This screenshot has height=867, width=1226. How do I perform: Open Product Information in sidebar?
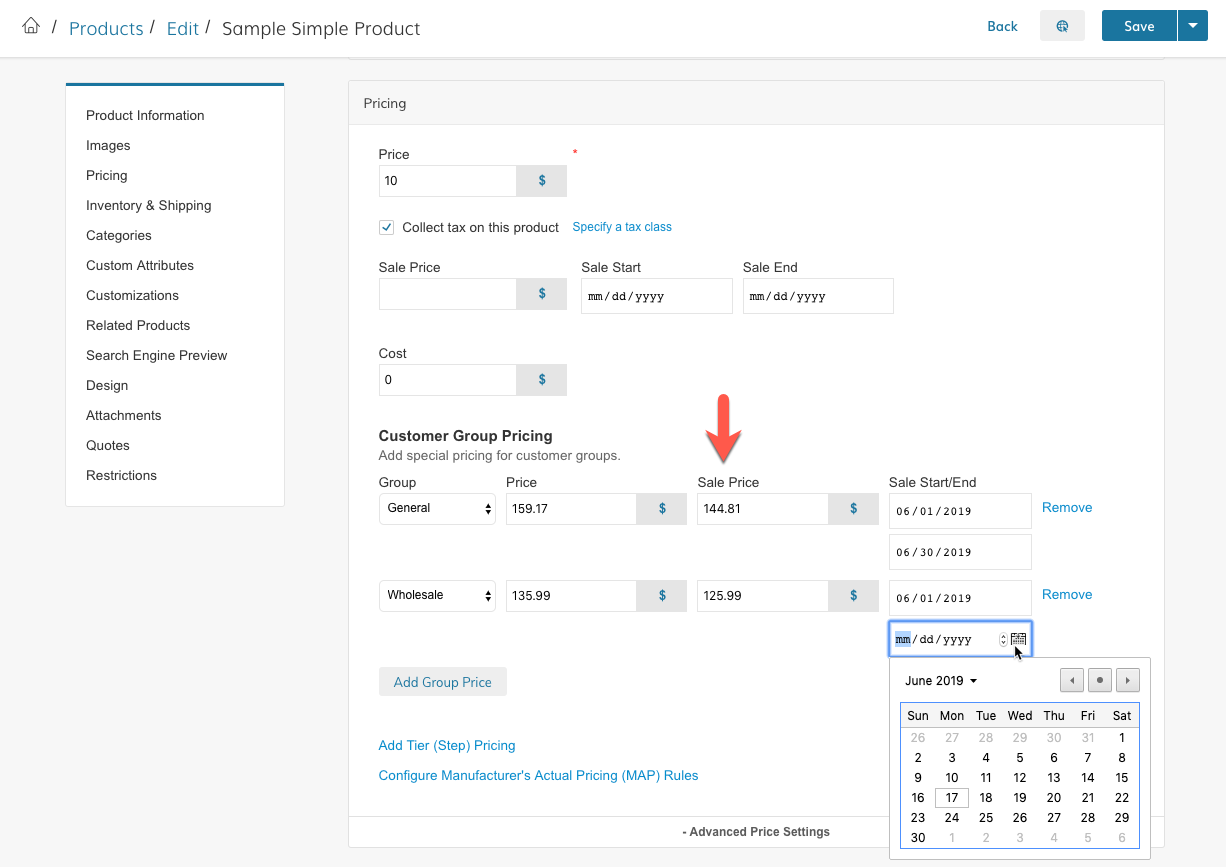(x=145, y=115)
